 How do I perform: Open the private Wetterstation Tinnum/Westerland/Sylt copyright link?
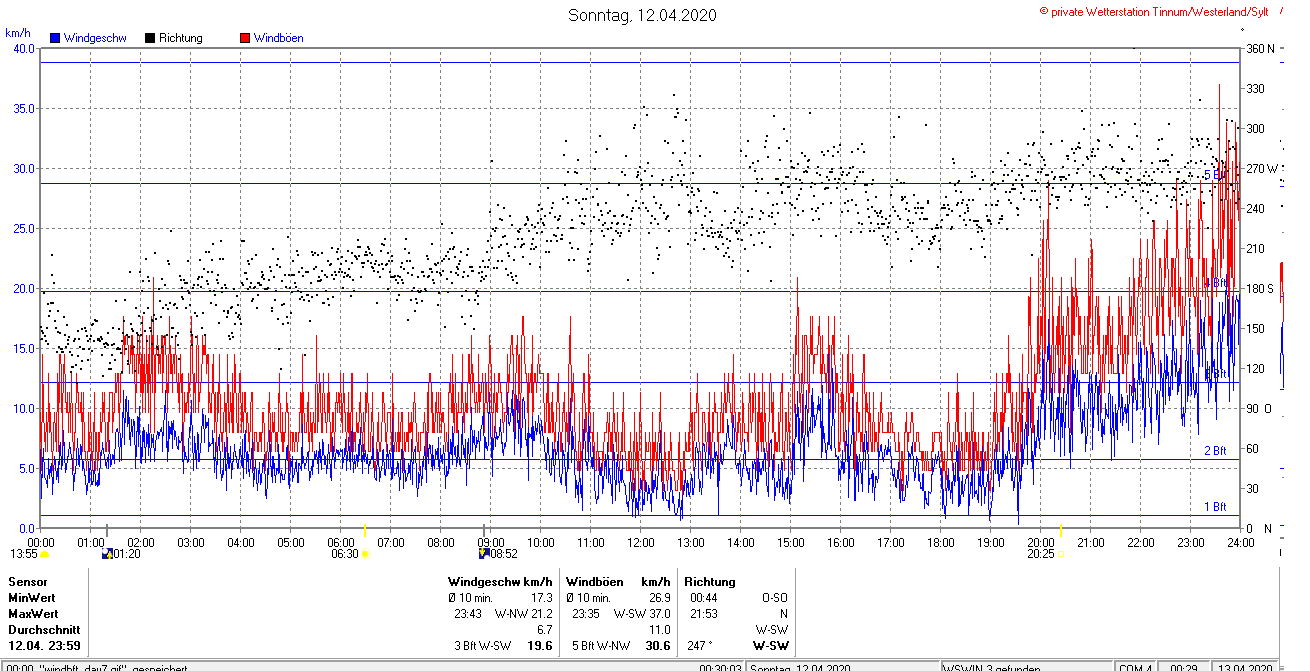(x=1154, y=11)
